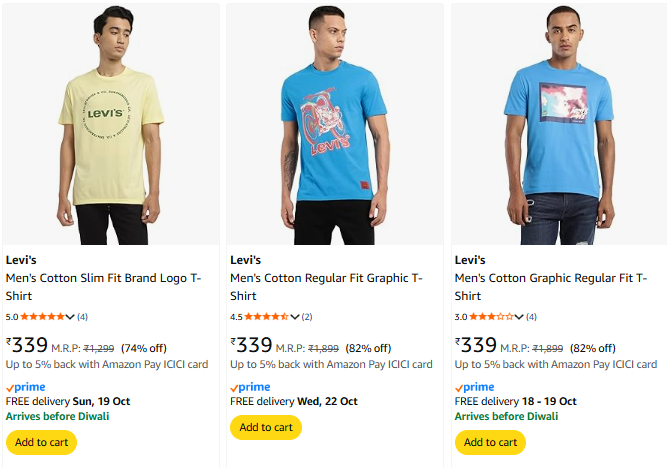Open the yellow Levi's logo T-shirt image
667x468 pixels.
point(111,125)
